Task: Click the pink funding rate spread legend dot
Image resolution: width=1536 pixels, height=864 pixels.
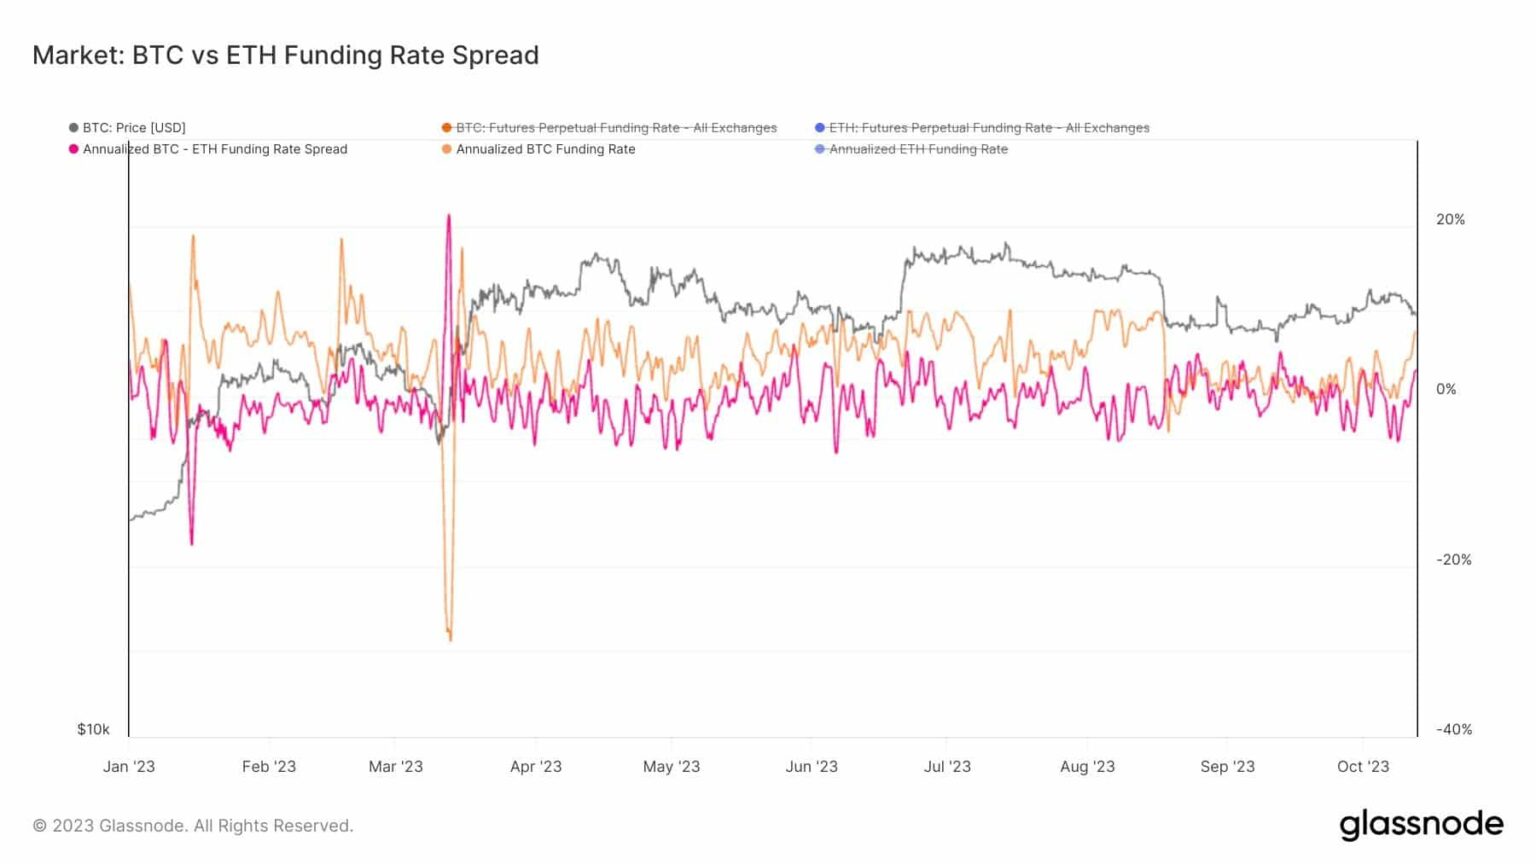Action: pyautogui.click(x=73, y=149)
